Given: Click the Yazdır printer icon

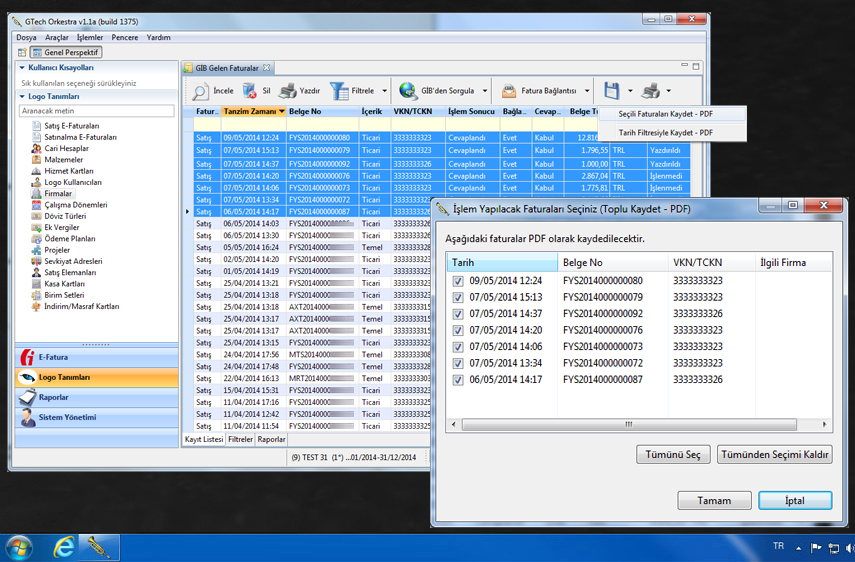Looking at the screenshot, I should pos(287,91).
